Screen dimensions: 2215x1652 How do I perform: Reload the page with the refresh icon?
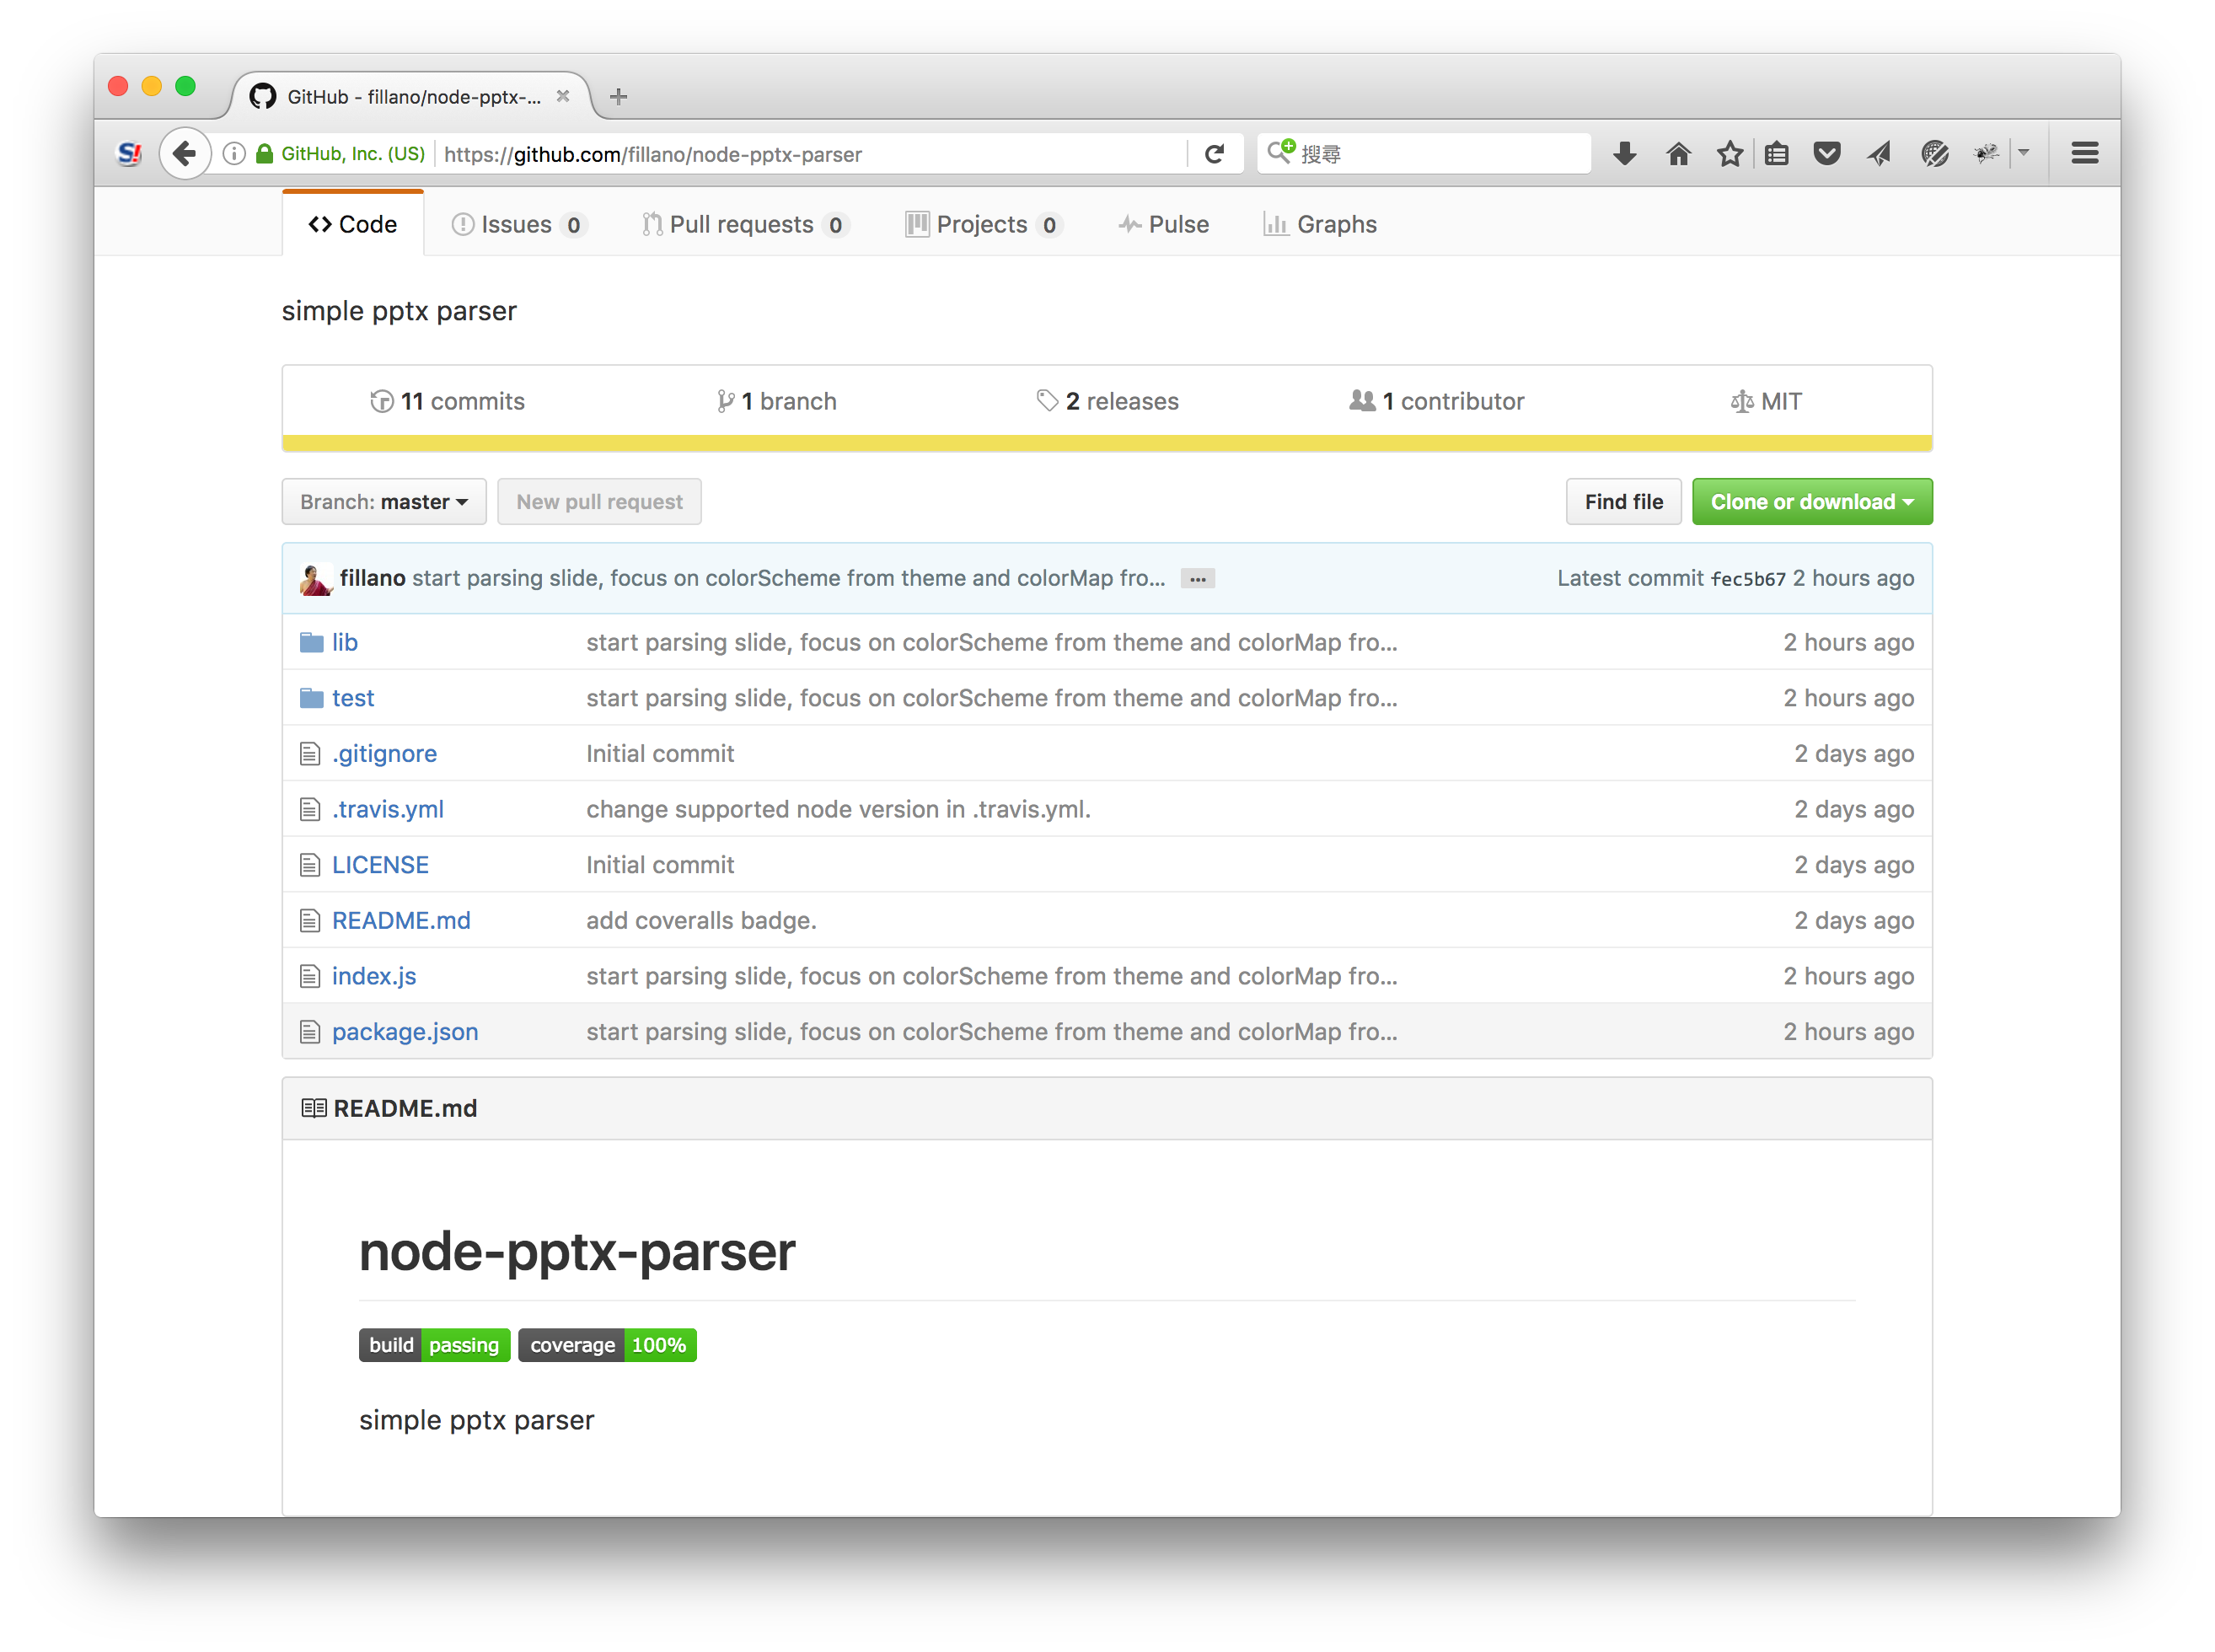(x=1214, y=153)
